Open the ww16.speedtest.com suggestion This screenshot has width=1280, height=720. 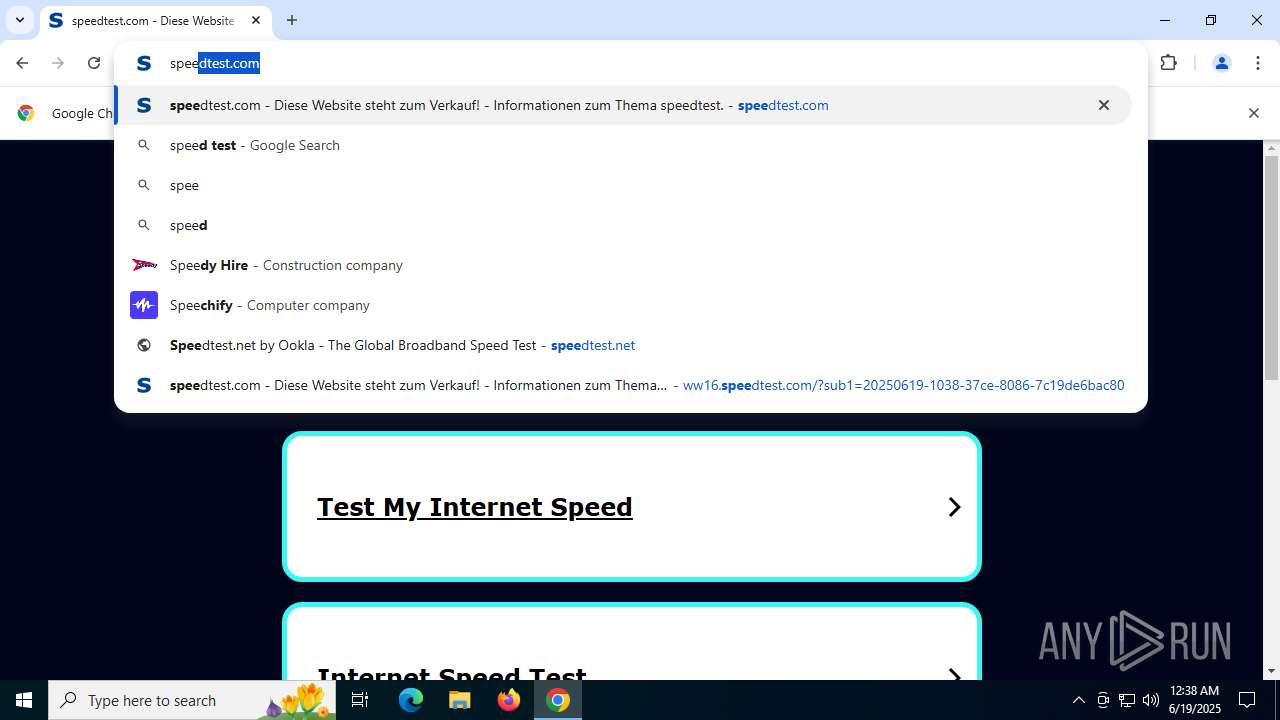point(622,385)
